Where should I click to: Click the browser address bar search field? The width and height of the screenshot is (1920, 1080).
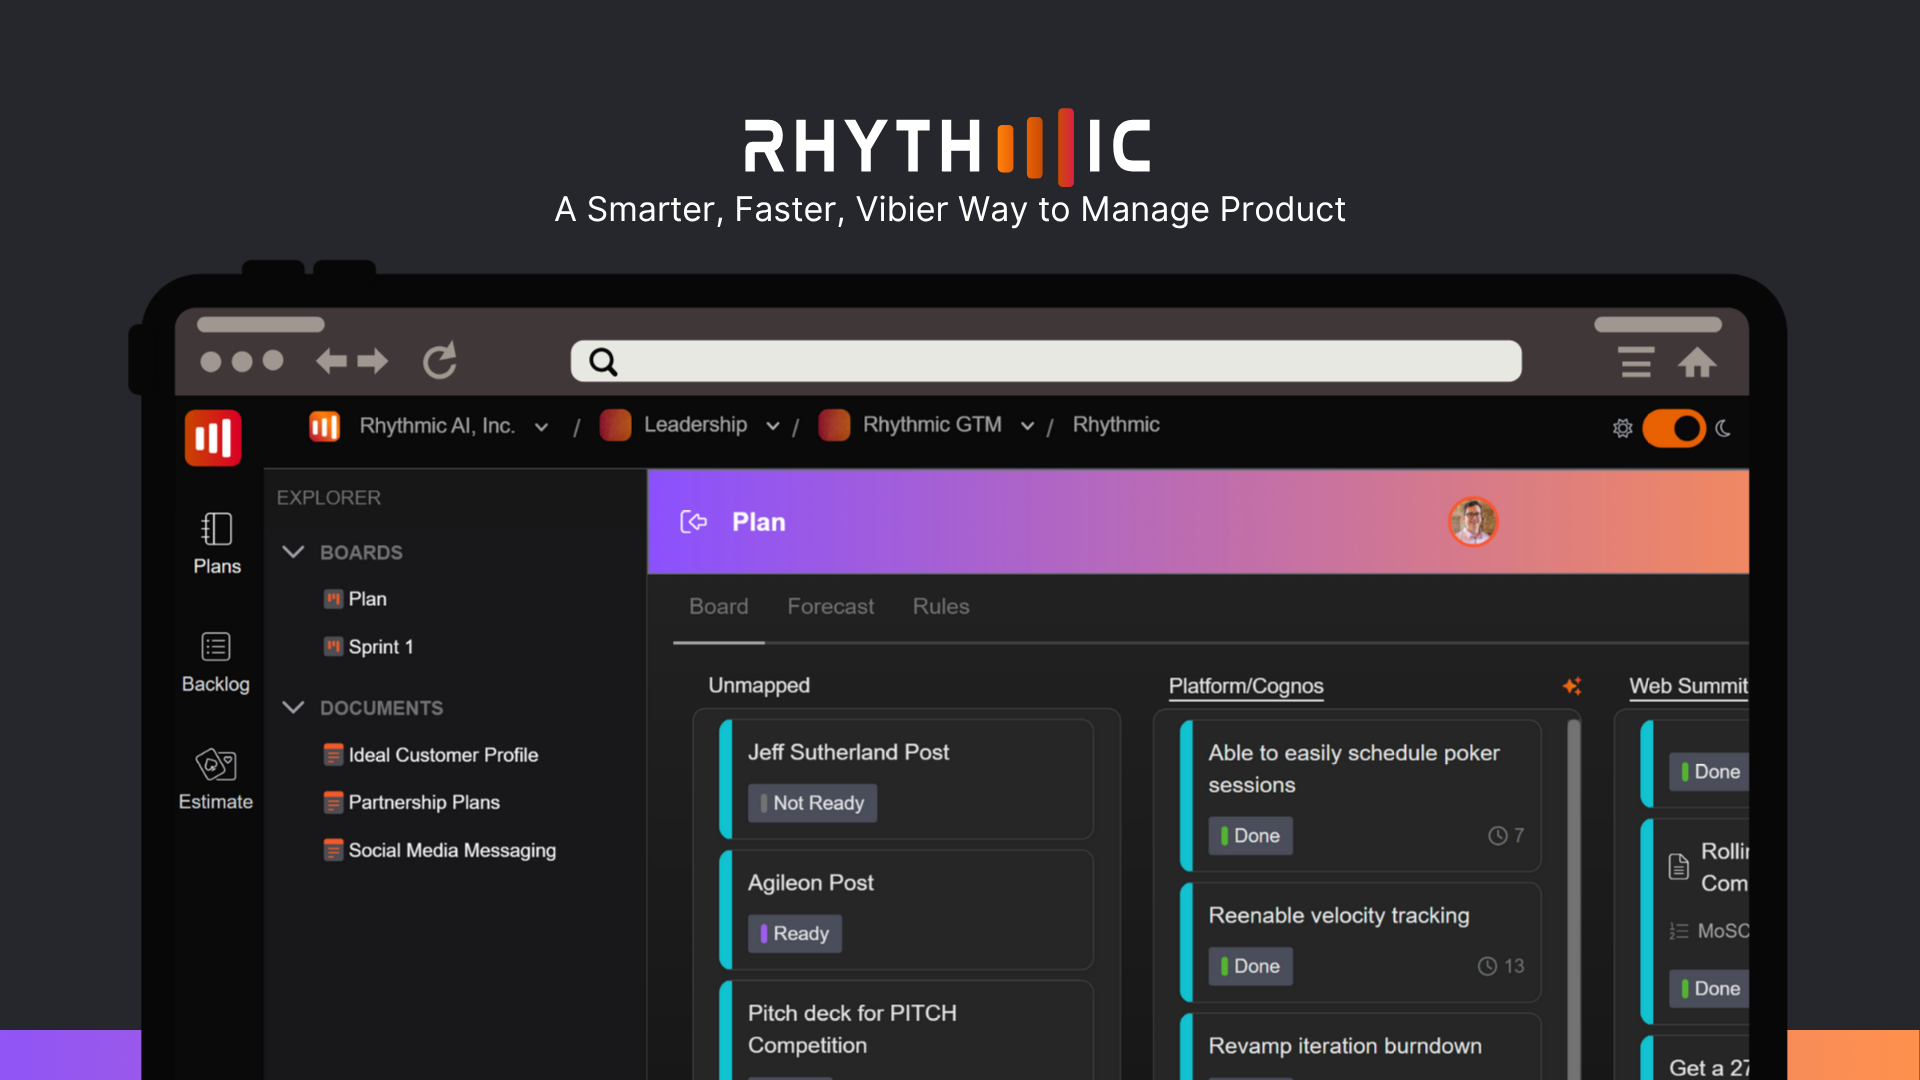[x=1044, y=361]
